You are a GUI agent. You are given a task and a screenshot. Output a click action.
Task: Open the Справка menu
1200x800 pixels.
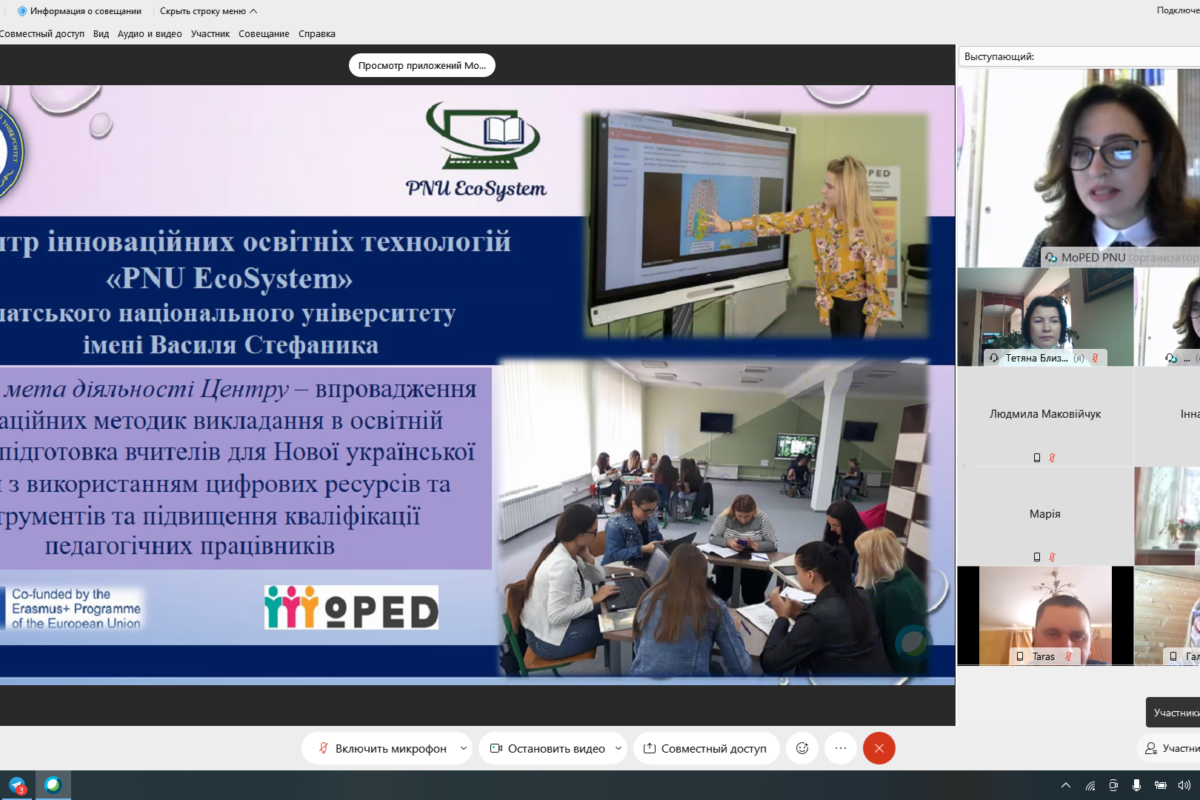point(317,33)
